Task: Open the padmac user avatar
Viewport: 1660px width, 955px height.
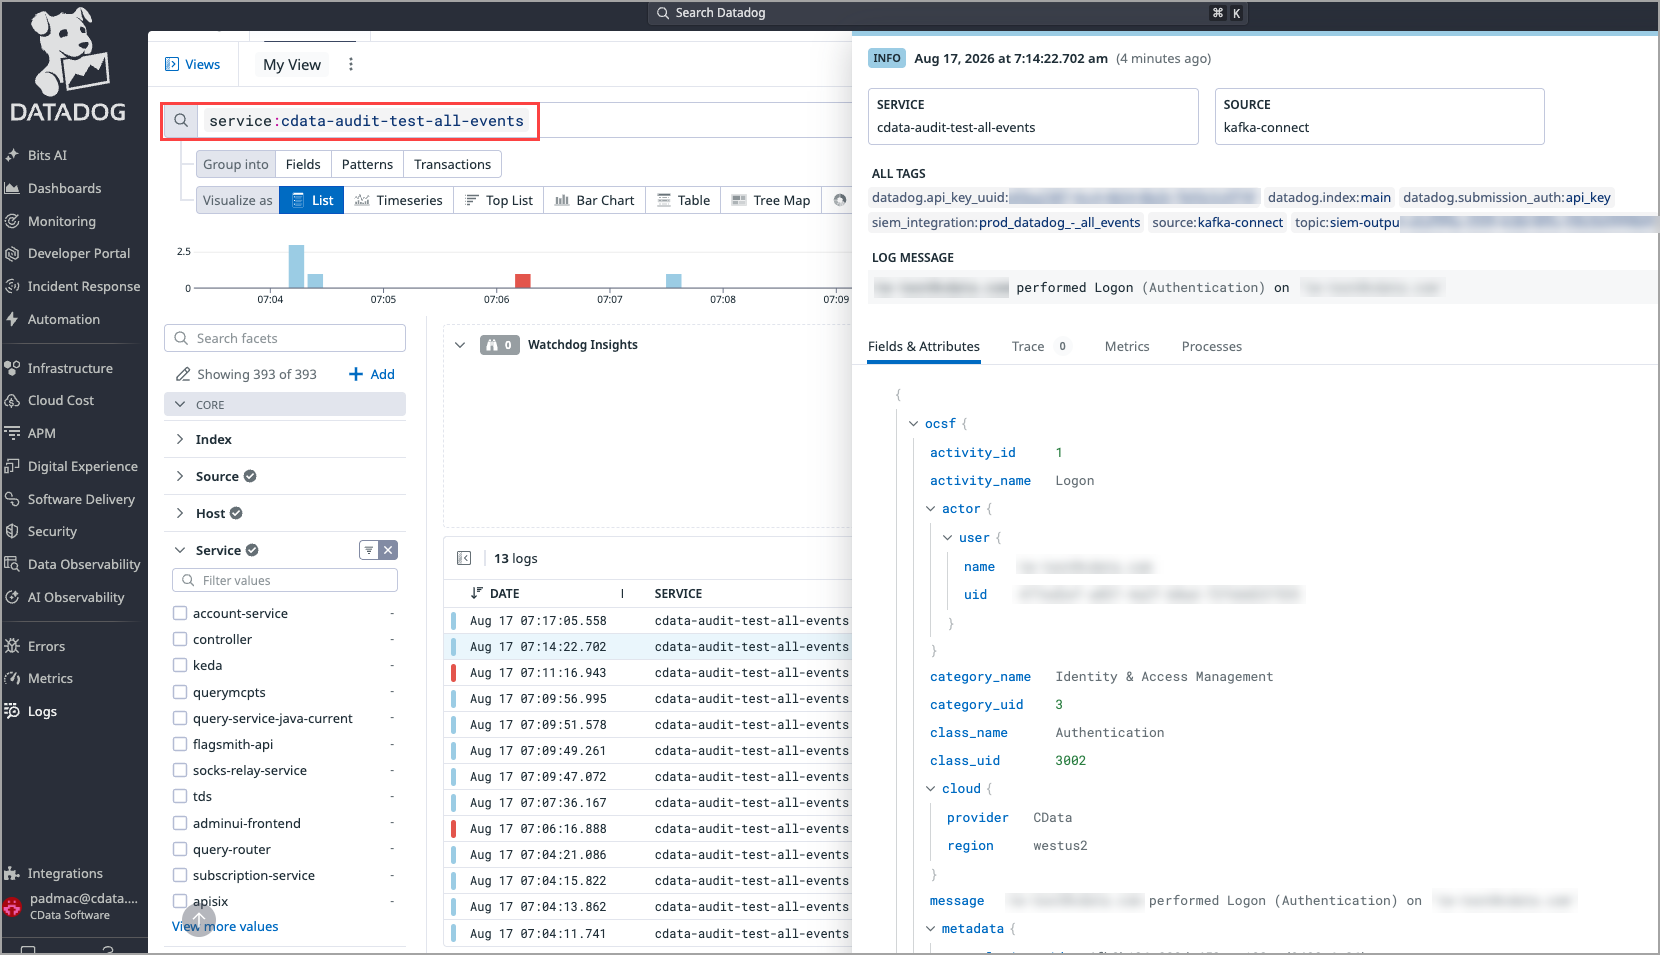Action: (x=12, y=906)
